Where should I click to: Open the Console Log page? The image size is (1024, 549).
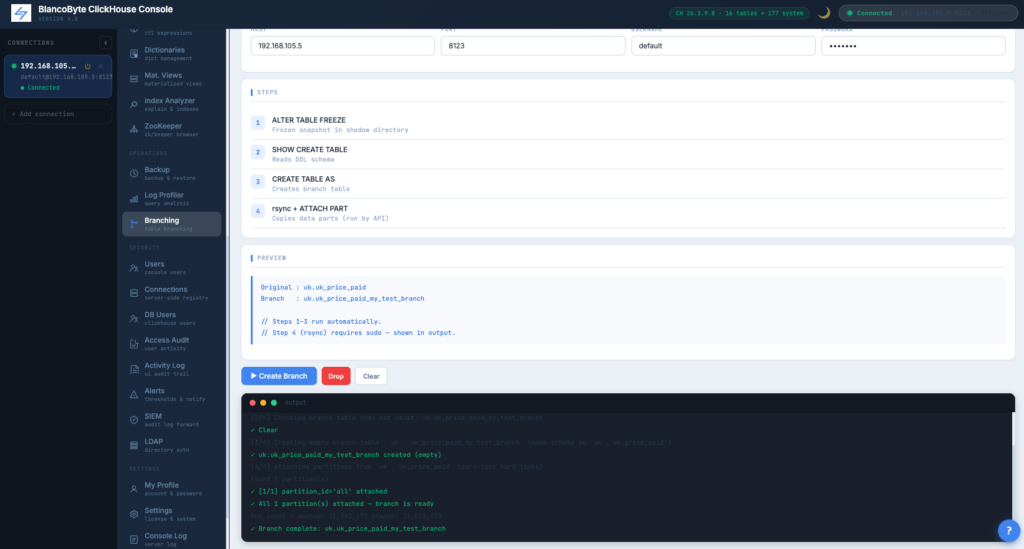[172, 539]
